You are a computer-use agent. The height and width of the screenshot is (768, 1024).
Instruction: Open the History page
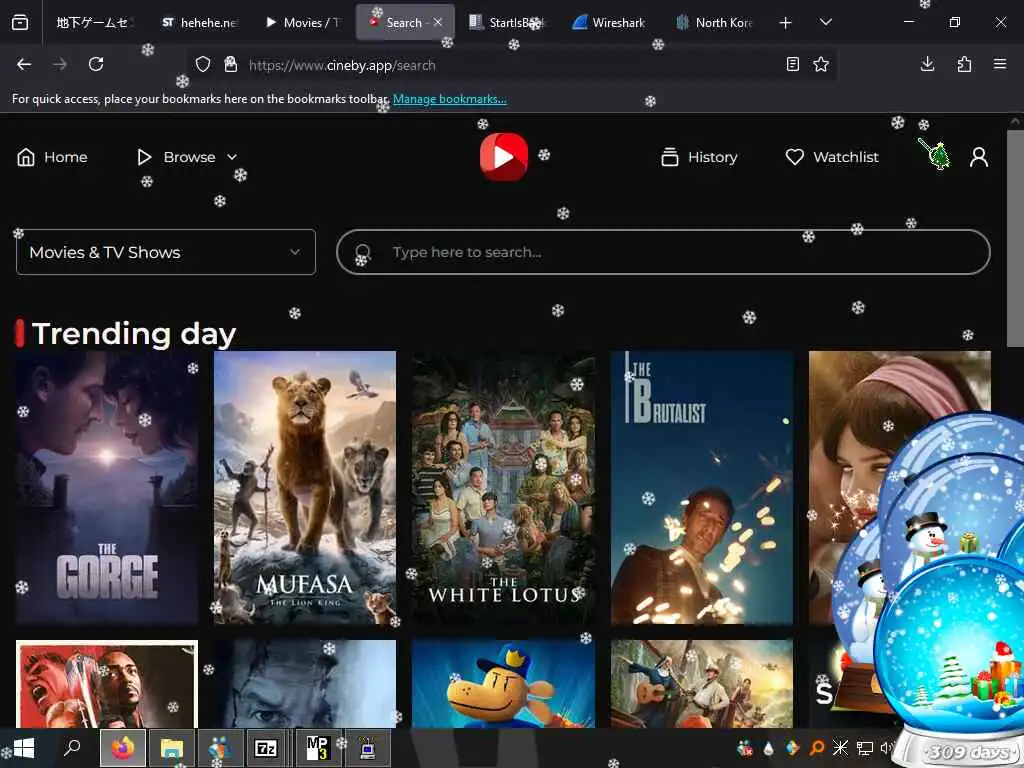click(x=699, y=157)
